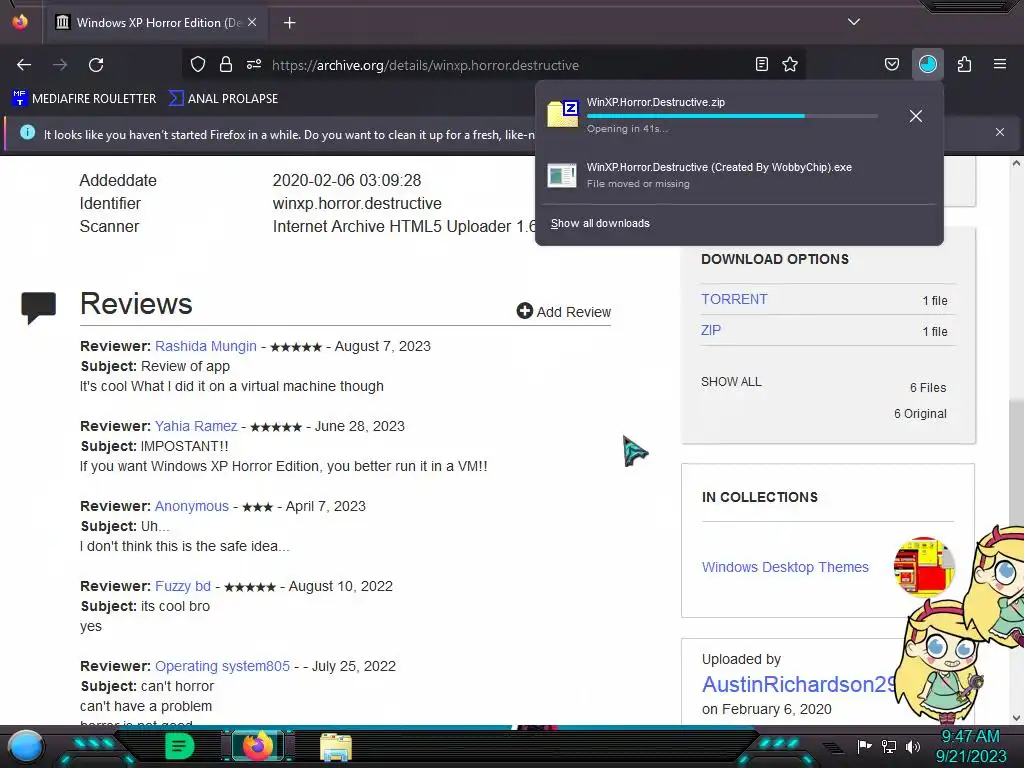Open site permissions icon in address bar

pyautogui.click(x=254, y=64)
